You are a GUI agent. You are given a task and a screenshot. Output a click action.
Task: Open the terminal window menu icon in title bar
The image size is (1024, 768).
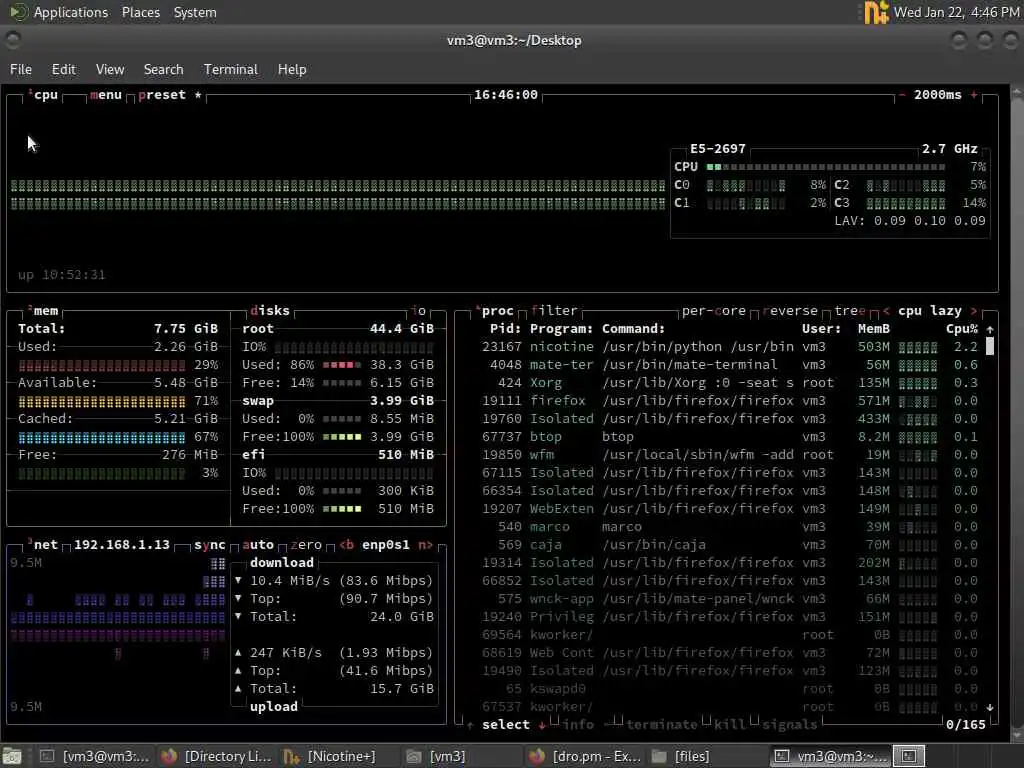pos(12,40)
